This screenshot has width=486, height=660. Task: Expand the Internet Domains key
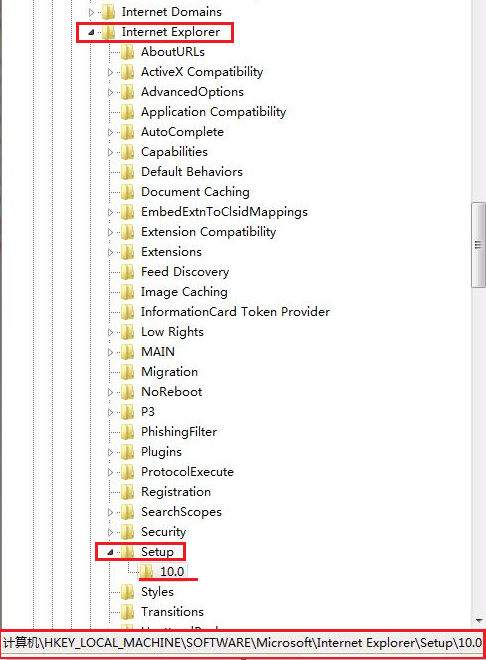(91, 12)
